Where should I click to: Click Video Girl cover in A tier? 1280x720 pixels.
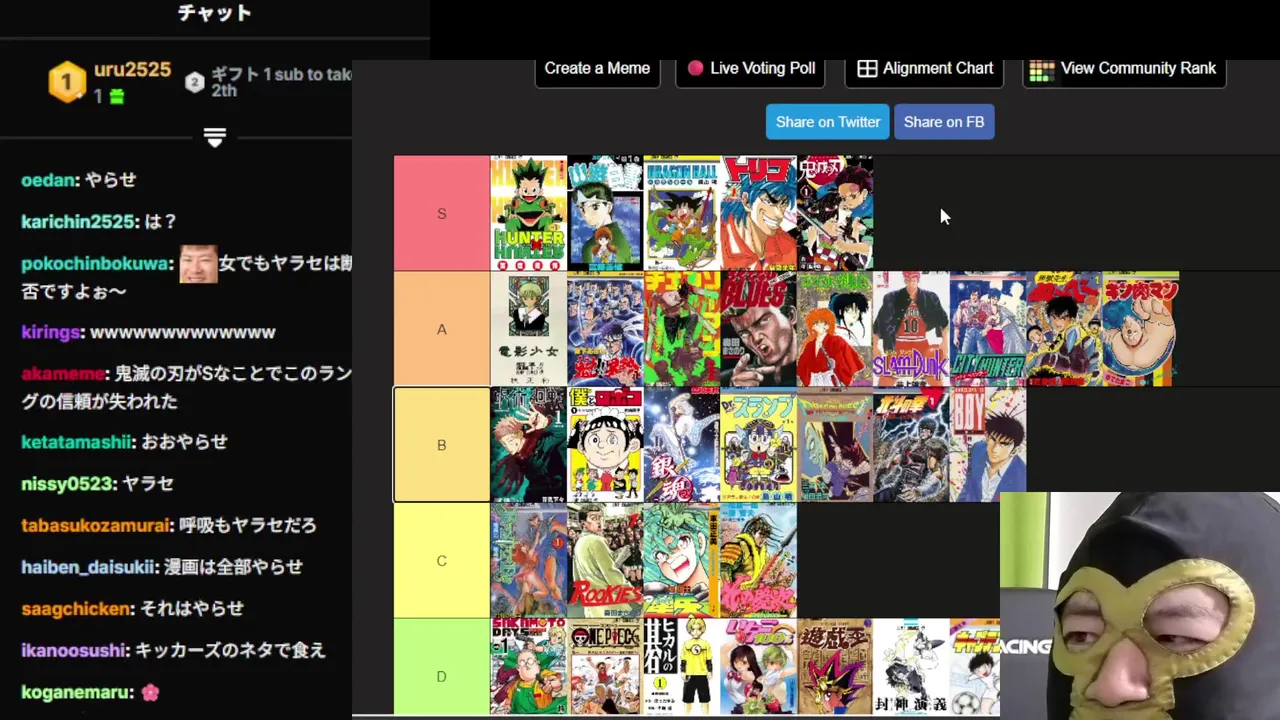[x=528, y=329]
